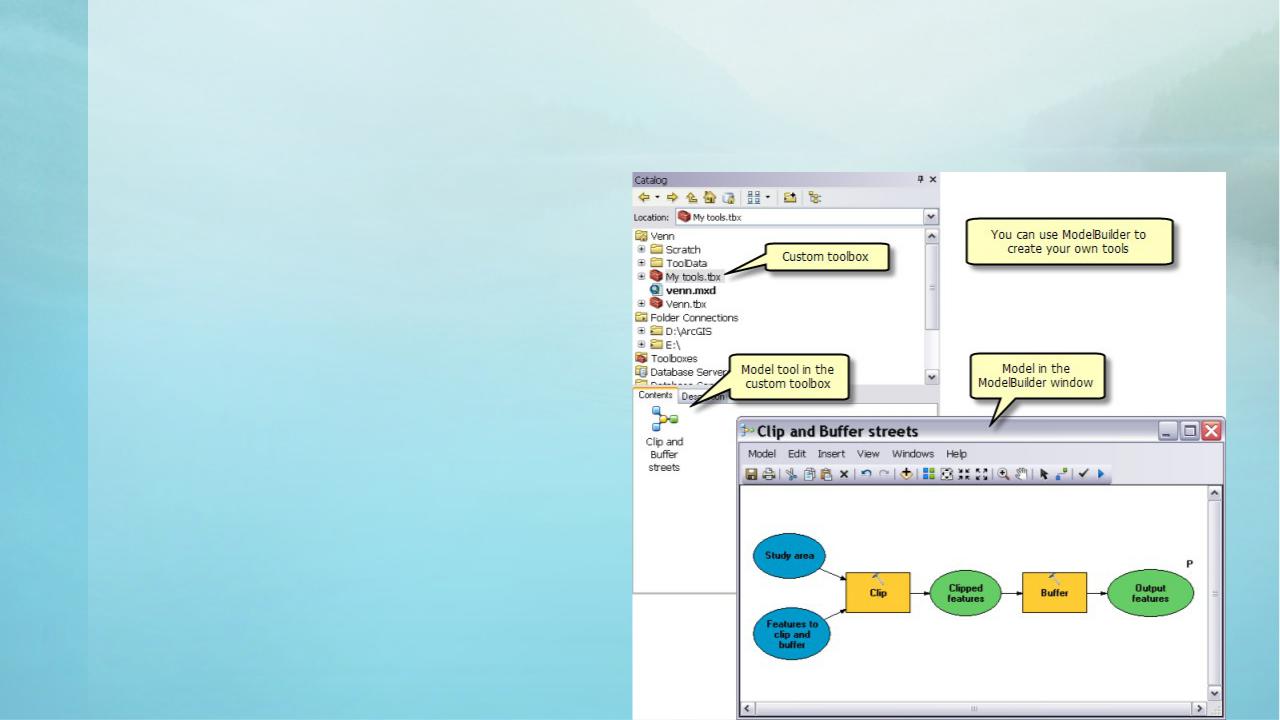1280x720 pixels.
Task: Open the view mode dropdown arrow
Action: tap(768, 197)
